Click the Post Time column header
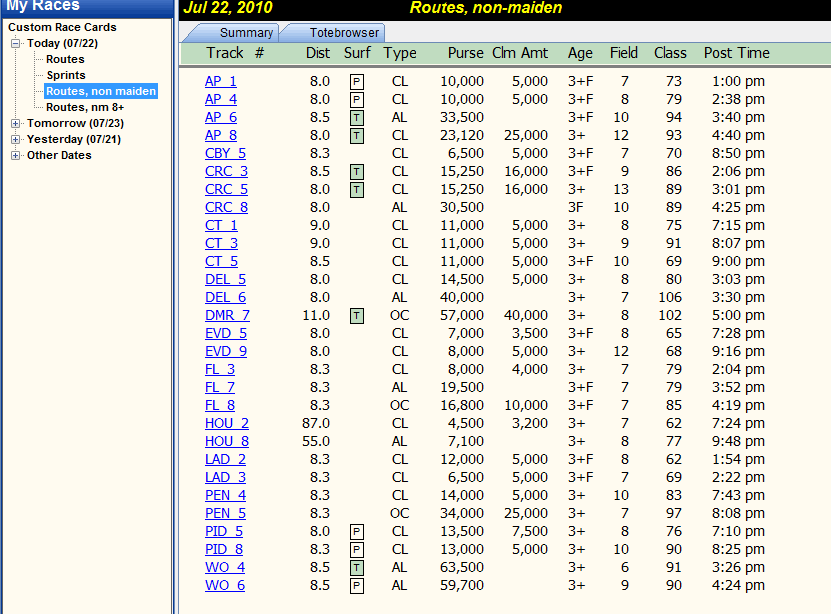Viewport: 831px width, 614px height. [737, 53]
